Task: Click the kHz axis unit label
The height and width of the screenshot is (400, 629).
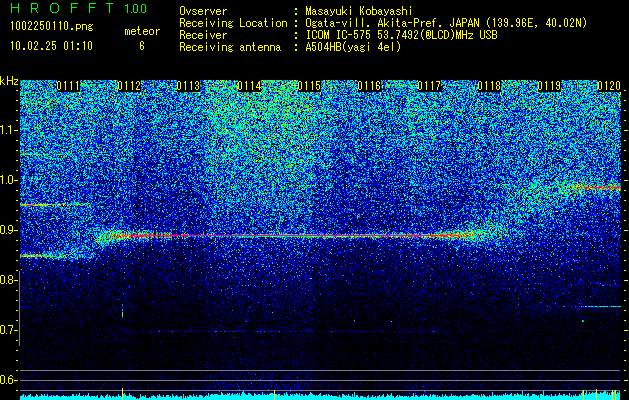Action: (9, 81)
